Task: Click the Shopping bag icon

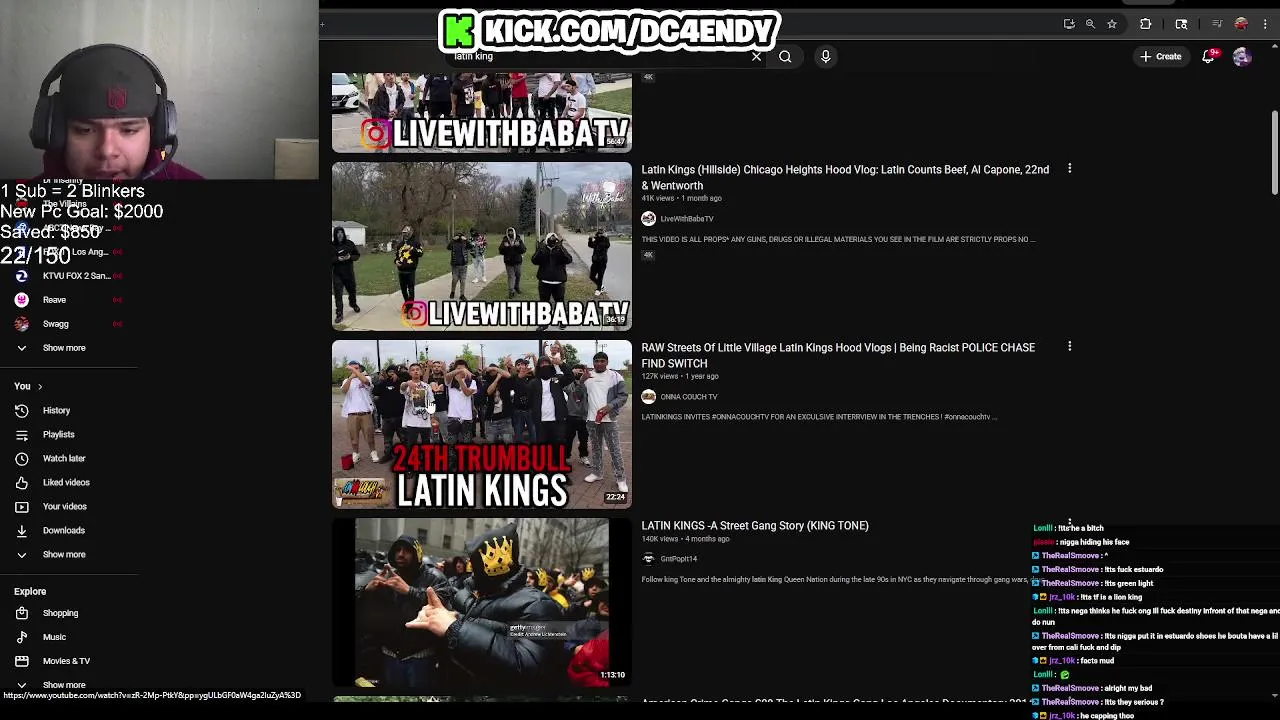Action: 22,613
